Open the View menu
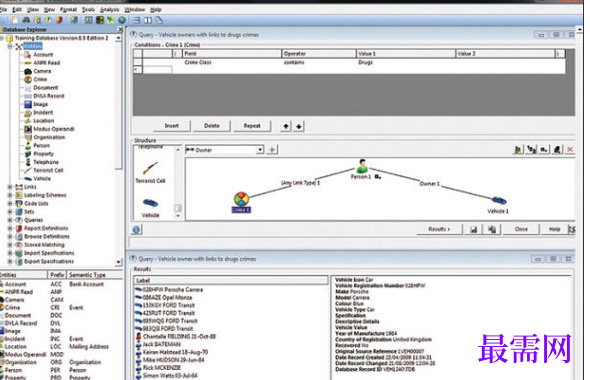 [33, 10]
